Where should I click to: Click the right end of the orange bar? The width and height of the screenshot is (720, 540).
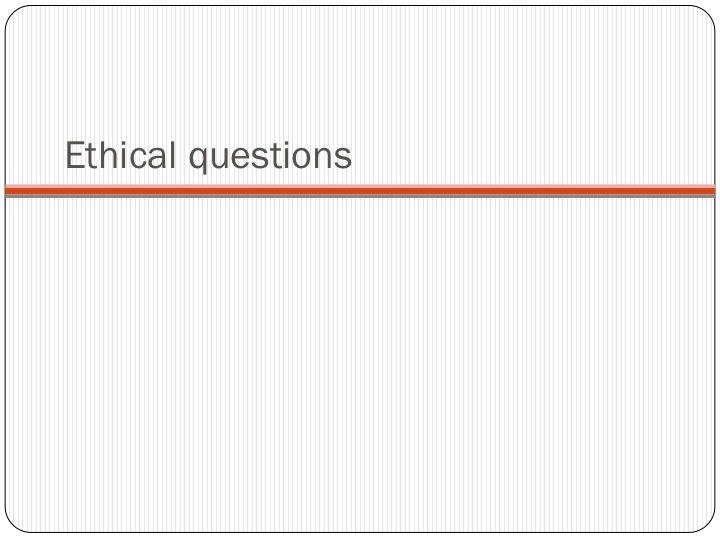707,191
